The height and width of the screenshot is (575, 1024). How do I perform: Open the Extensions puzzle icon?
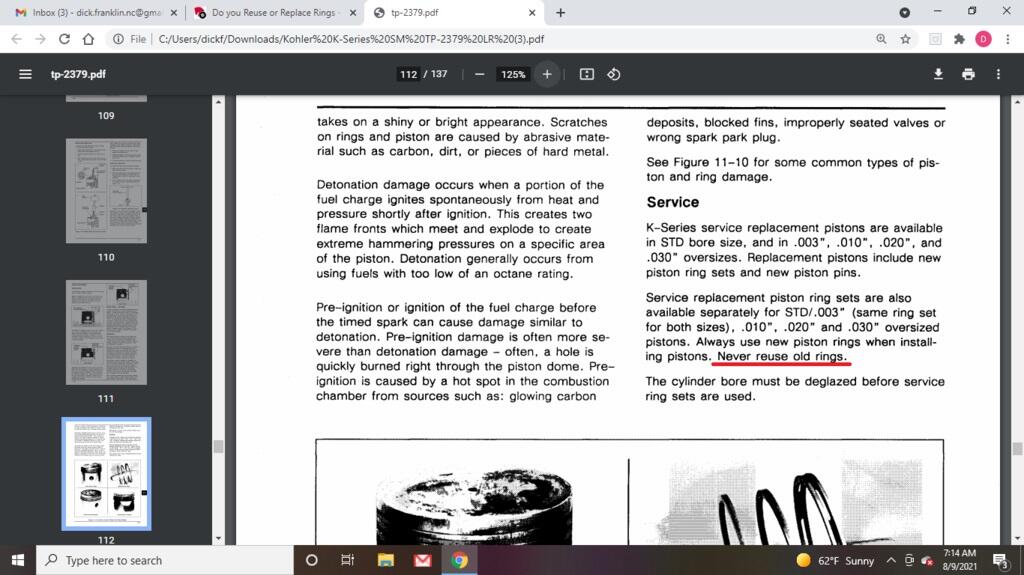pos(959,39)
